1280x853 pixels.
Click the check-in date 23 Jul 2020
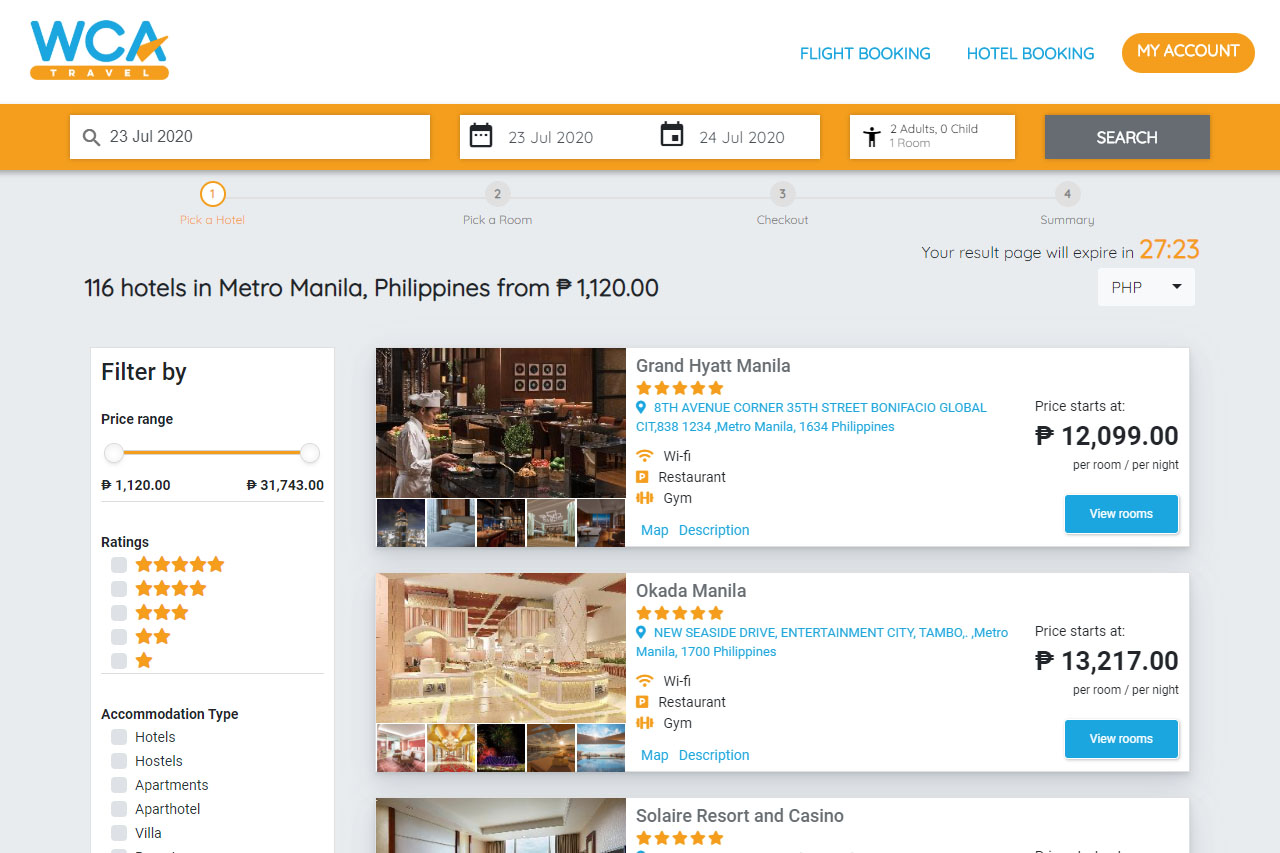[x=551, y=138]
